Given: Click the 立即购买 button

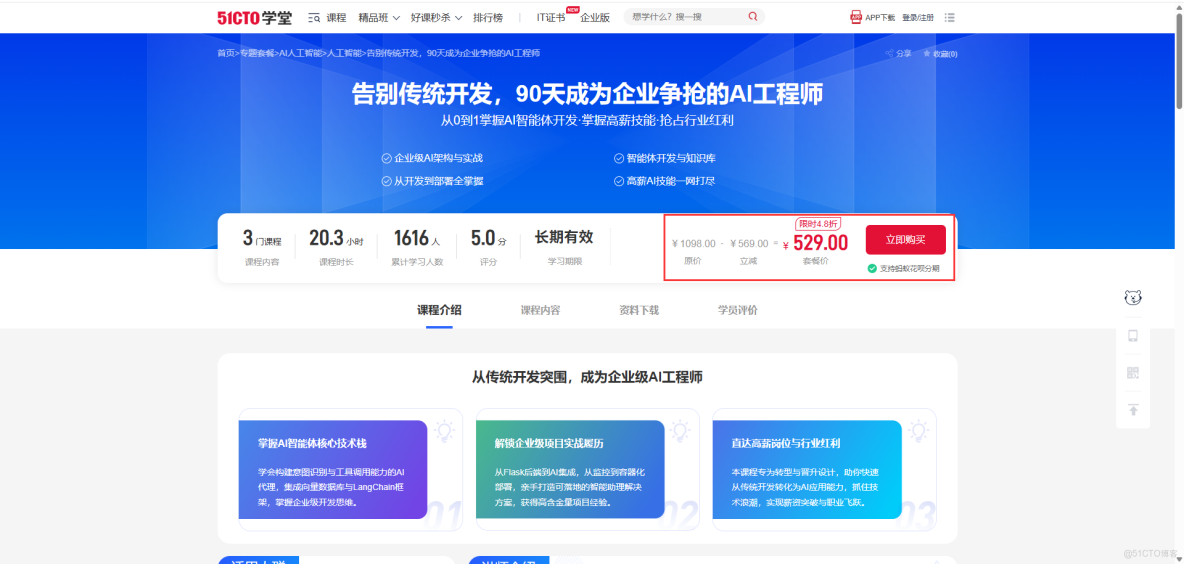Looking at the screenshot, I should [905, 240].
